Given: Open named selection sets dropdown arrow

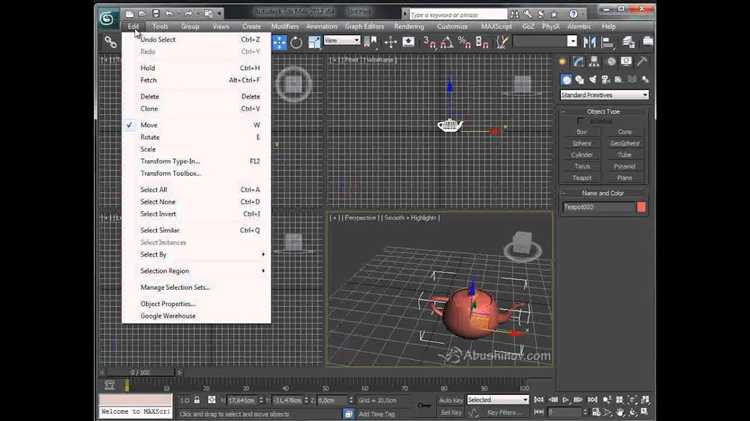Looking at the screenshot, I should point(573,42).
